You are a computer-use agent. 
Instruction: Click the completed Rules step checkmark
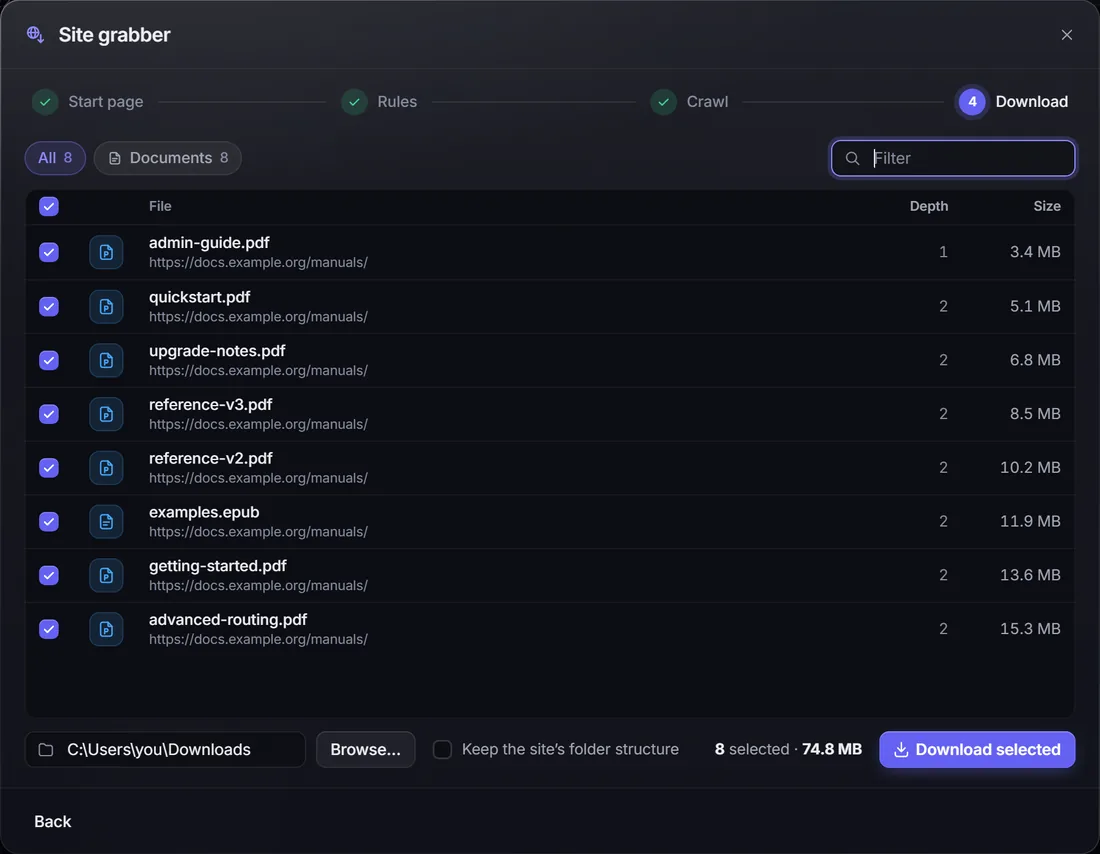tap(354, 102)
